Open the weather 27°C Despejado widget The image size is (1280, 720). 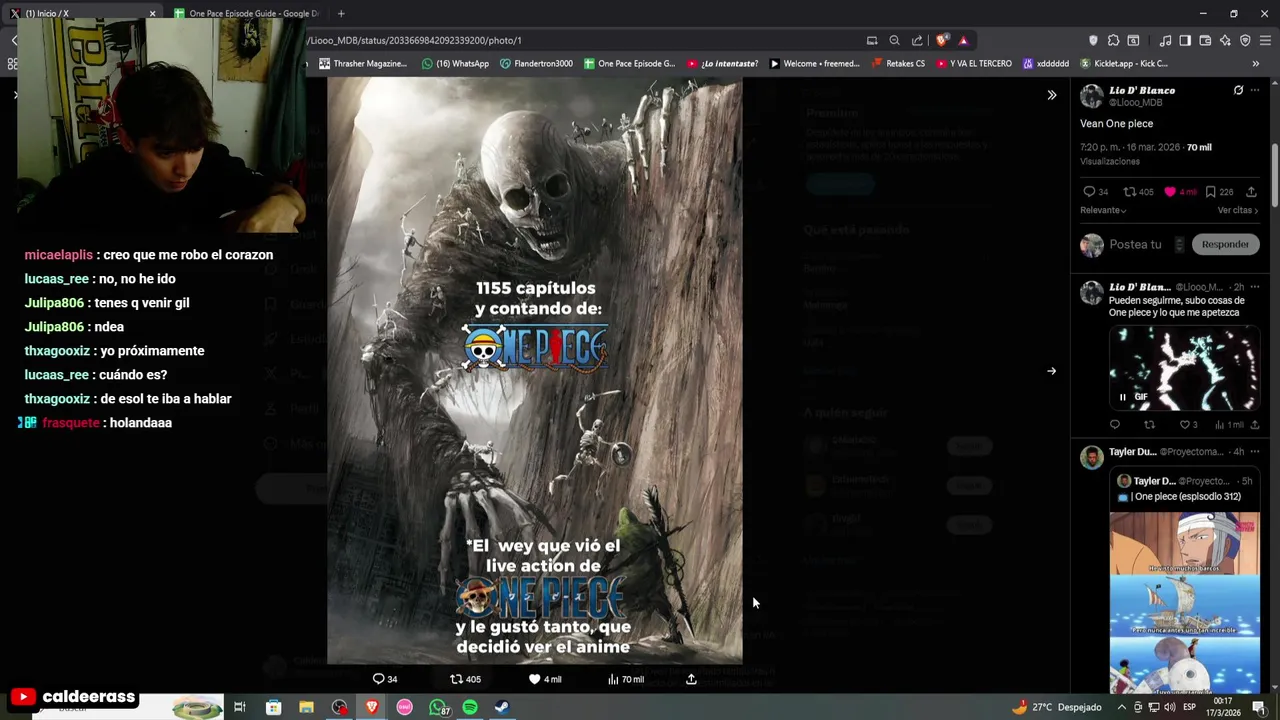click(1056, 707)
